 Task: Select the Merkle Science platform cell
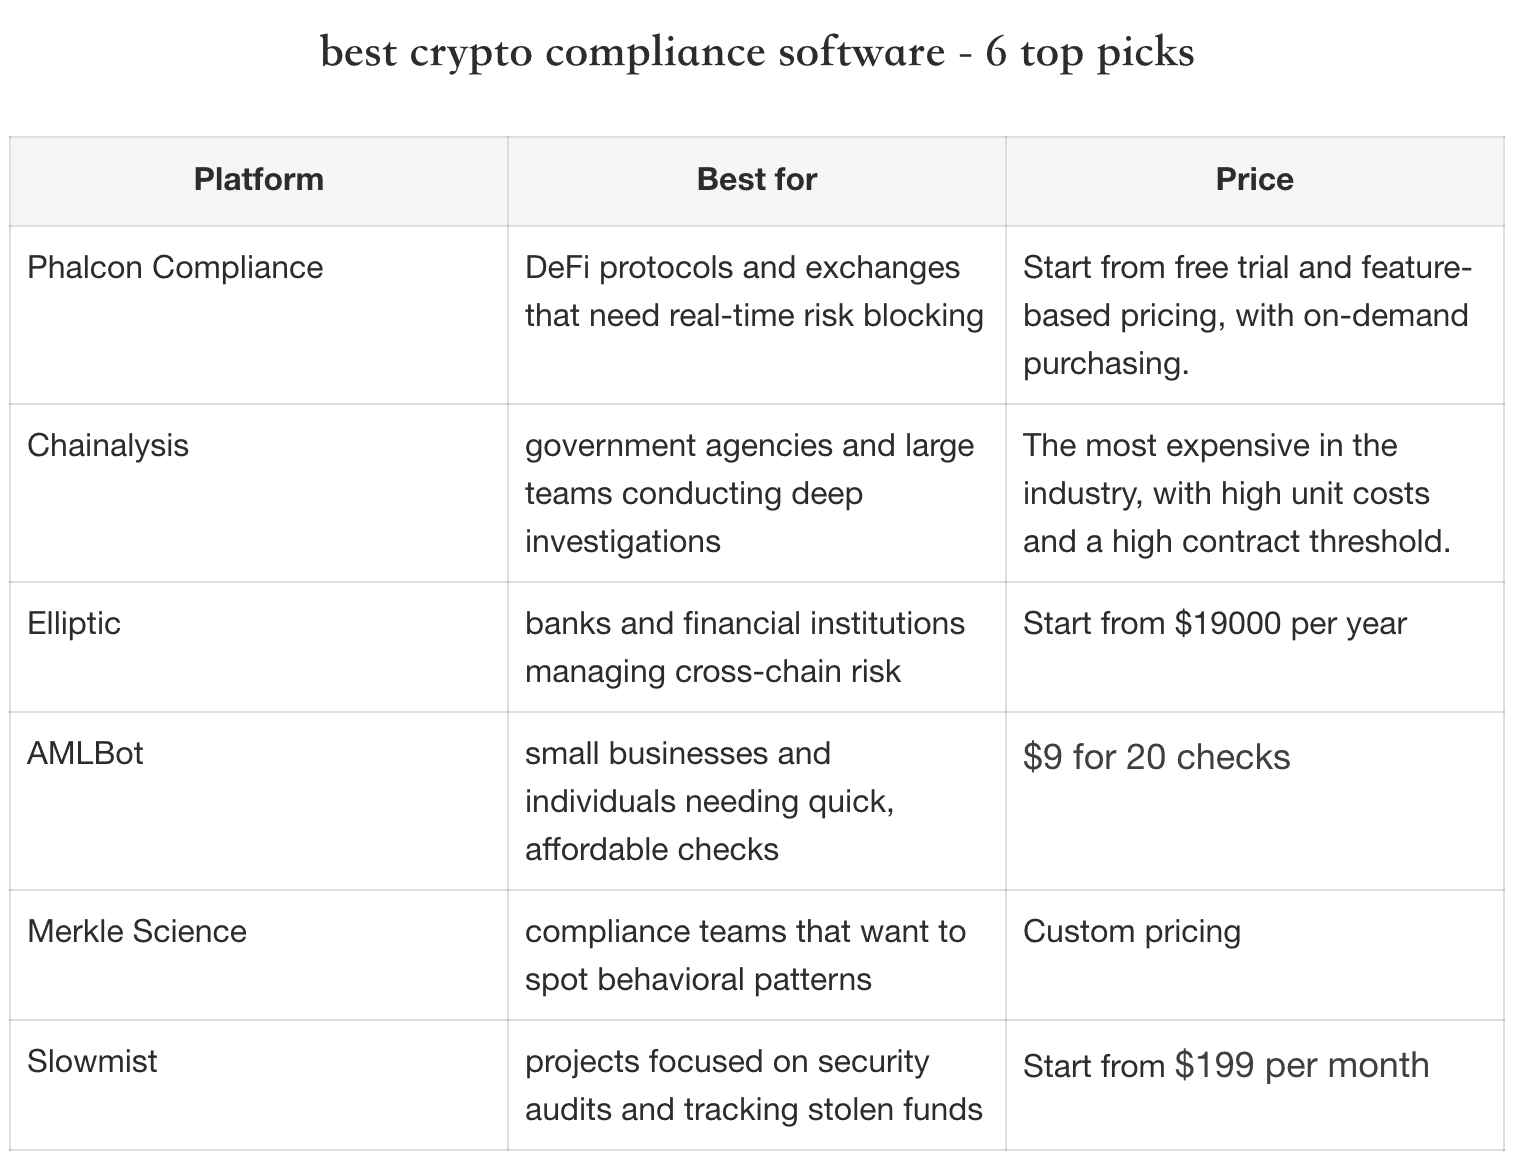click(137, 932)
